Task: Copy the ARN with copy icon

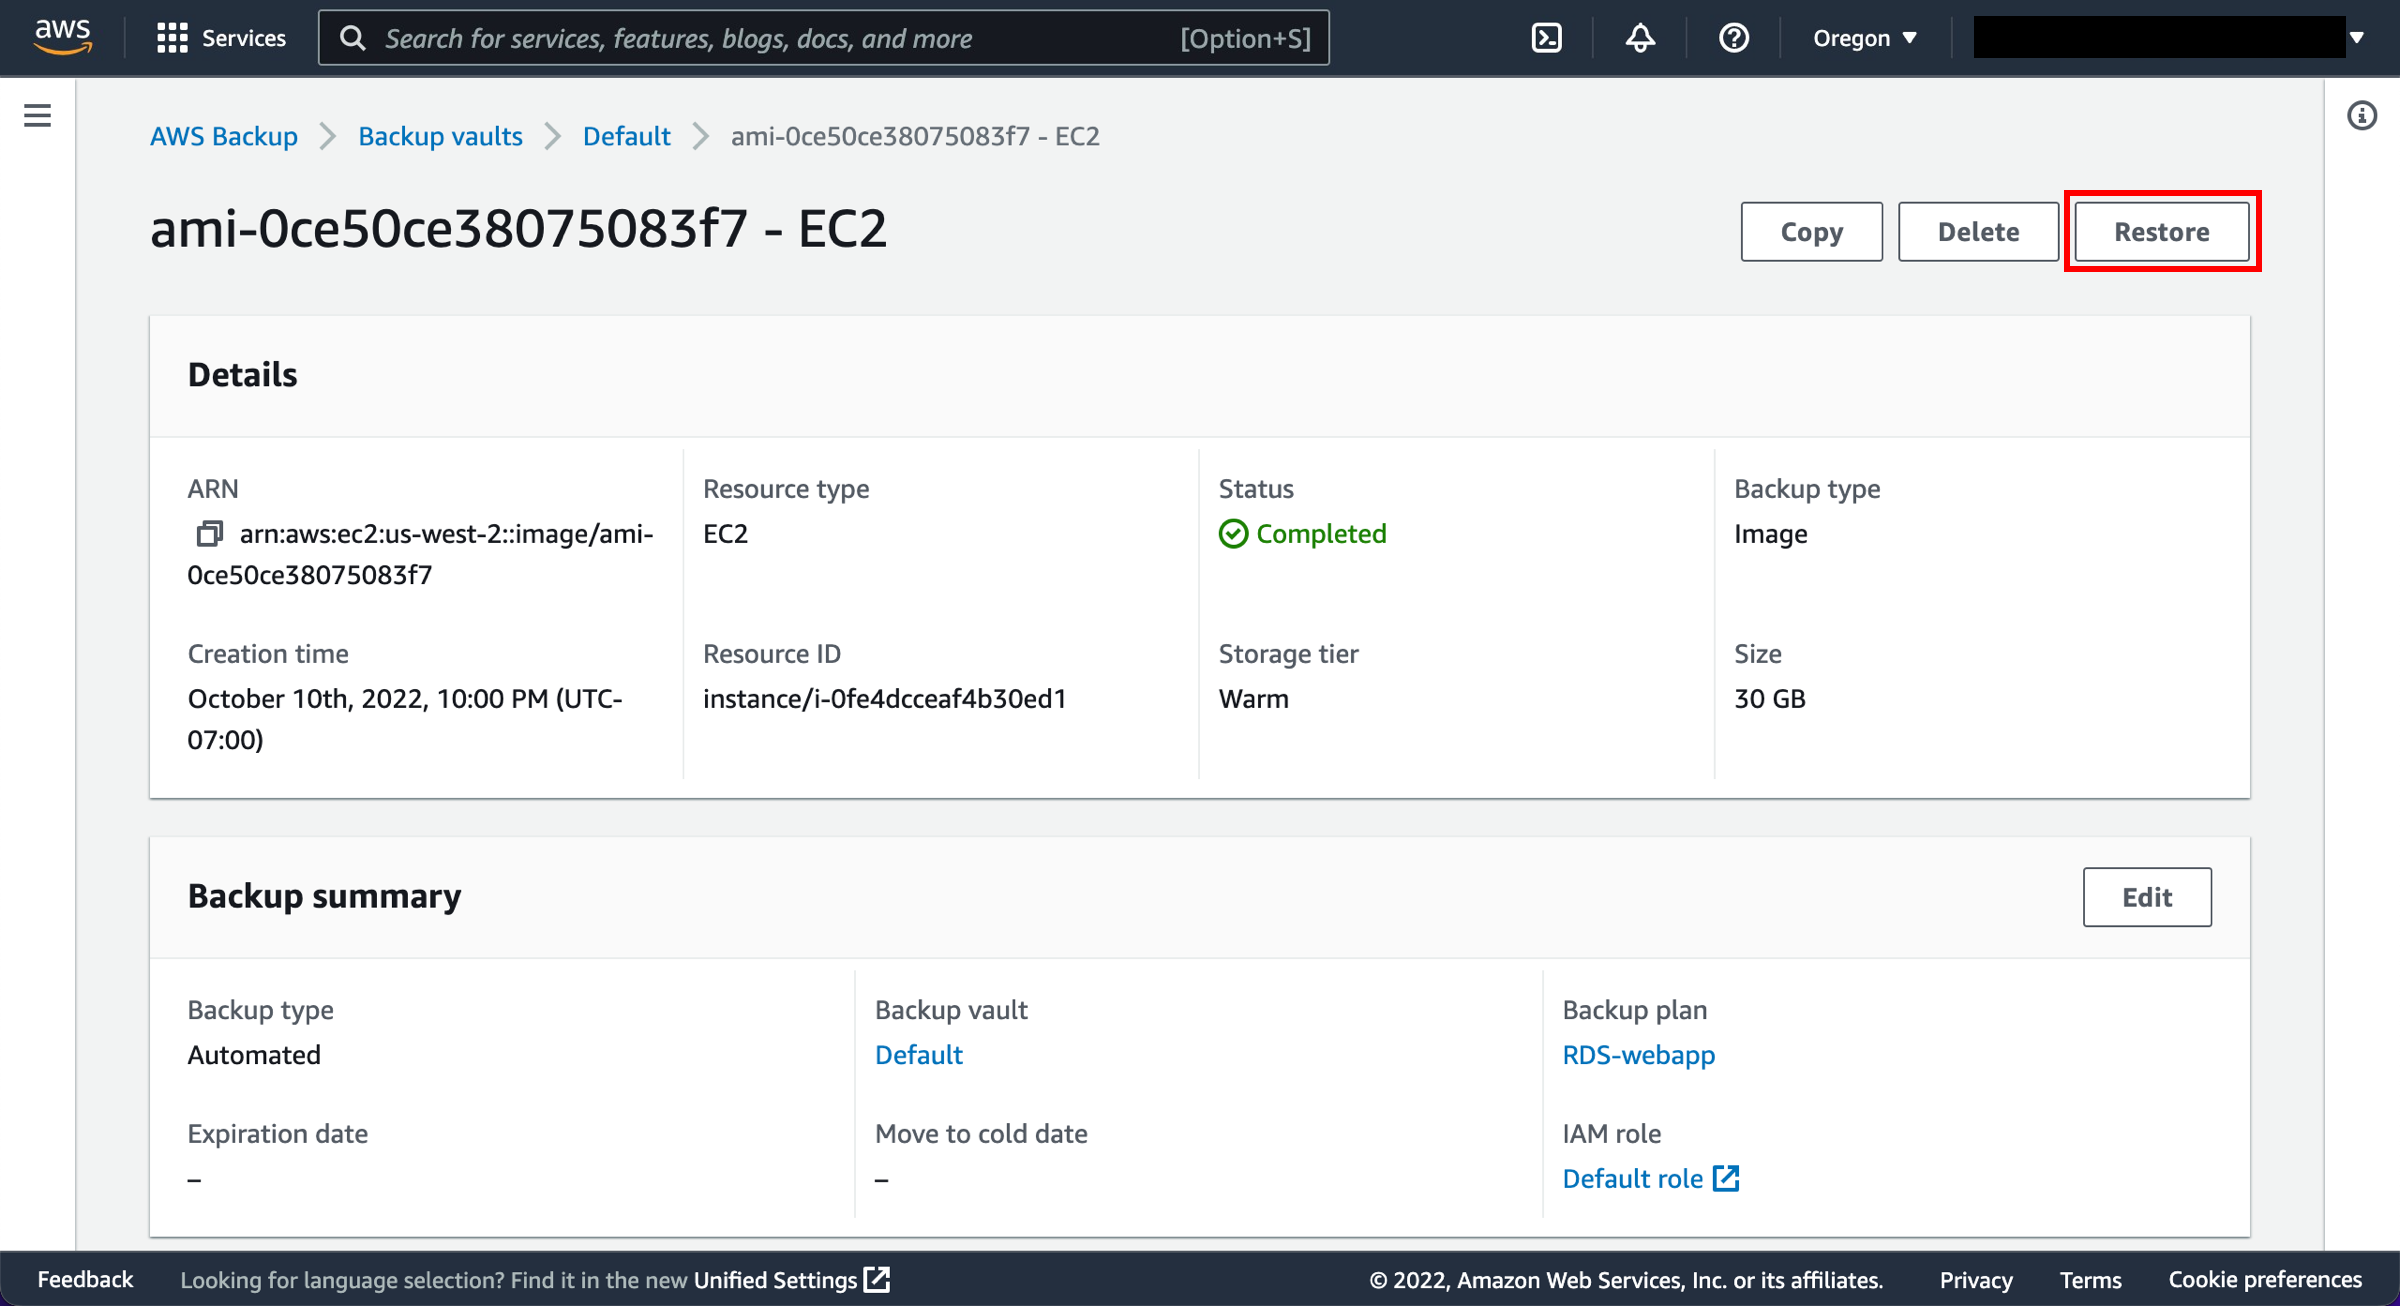Action: pos(209,534)
